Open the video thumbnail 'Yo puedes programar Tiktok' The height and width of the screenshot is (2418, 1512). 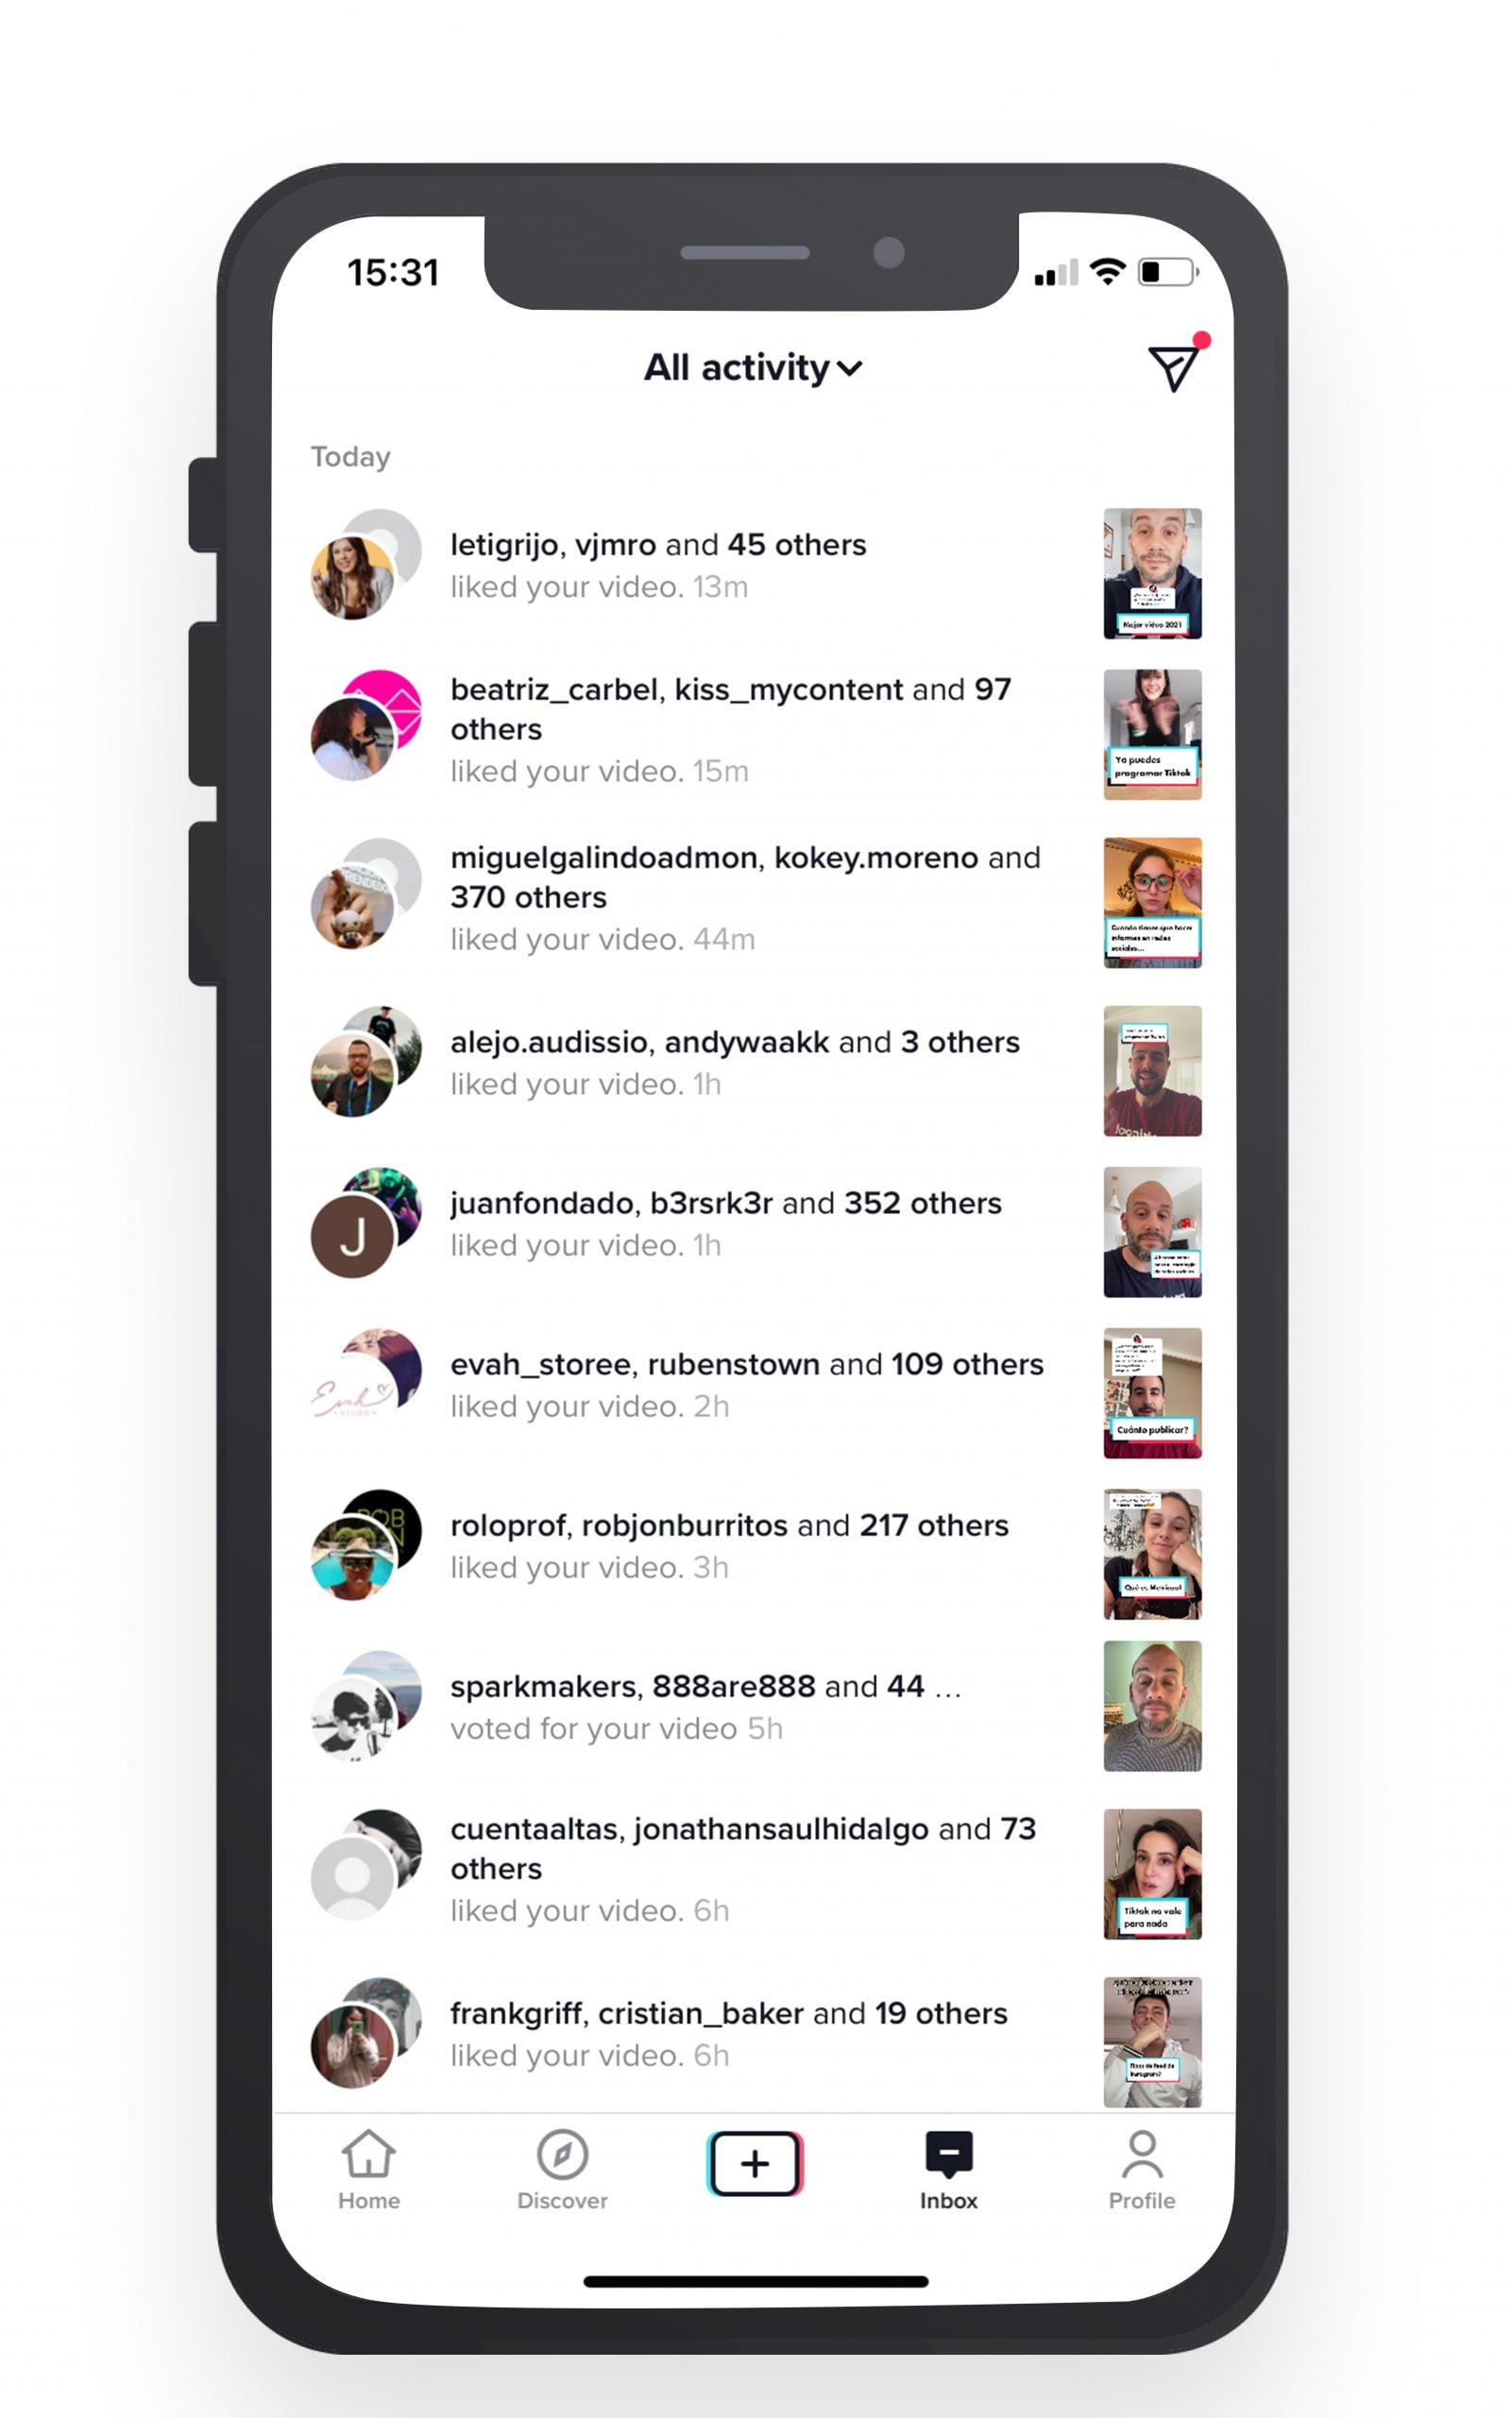point(1152,734)
